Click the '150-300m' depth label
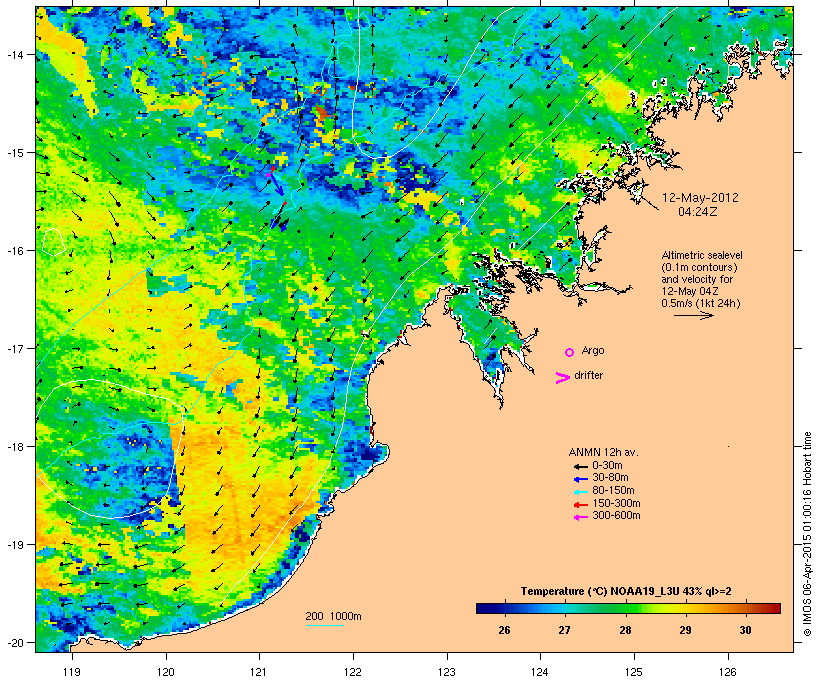This screenshot has width=820, height=680. (616, 503)
